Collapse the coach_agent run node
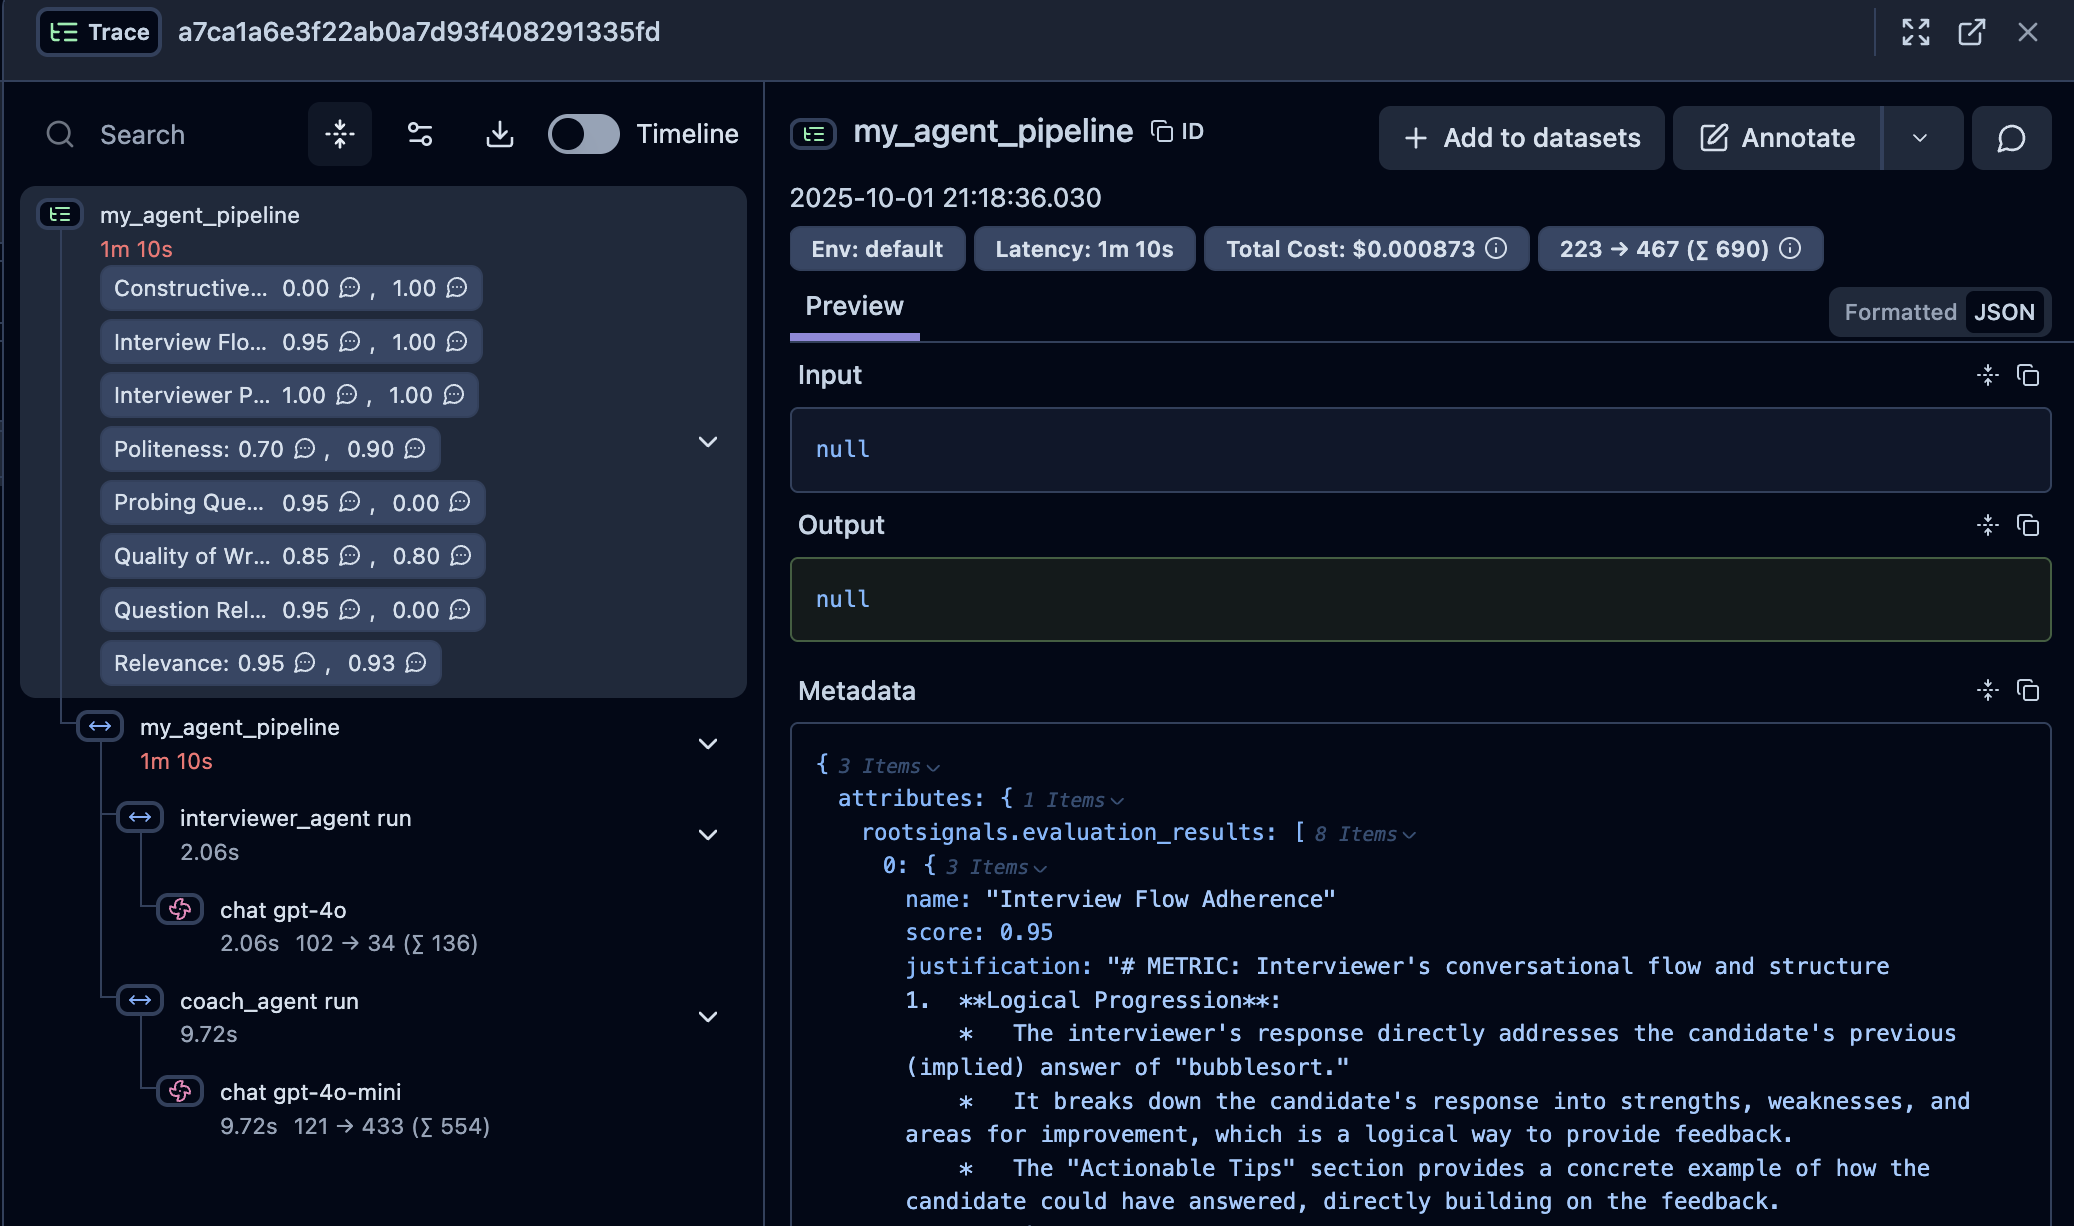The width and height of the screenshot is (2074, 1226). tap(708, 1017)
